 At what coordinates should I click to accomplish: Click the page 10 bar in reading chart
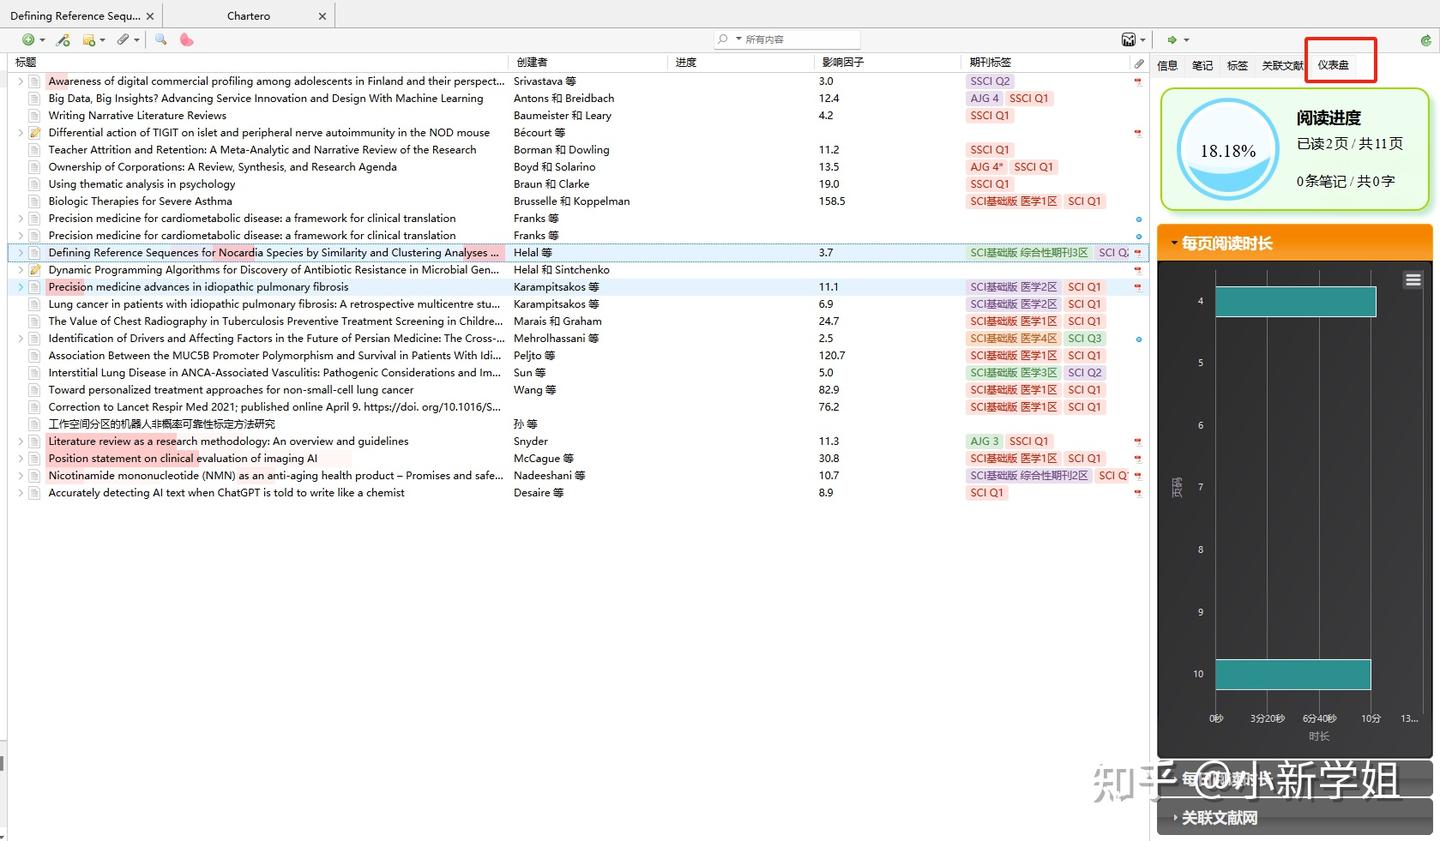point(1293,674)
